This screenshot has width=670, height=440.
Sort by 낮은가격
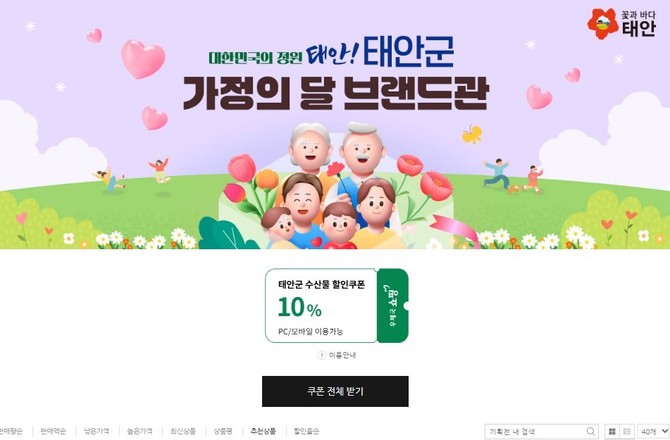click(96, 431)
